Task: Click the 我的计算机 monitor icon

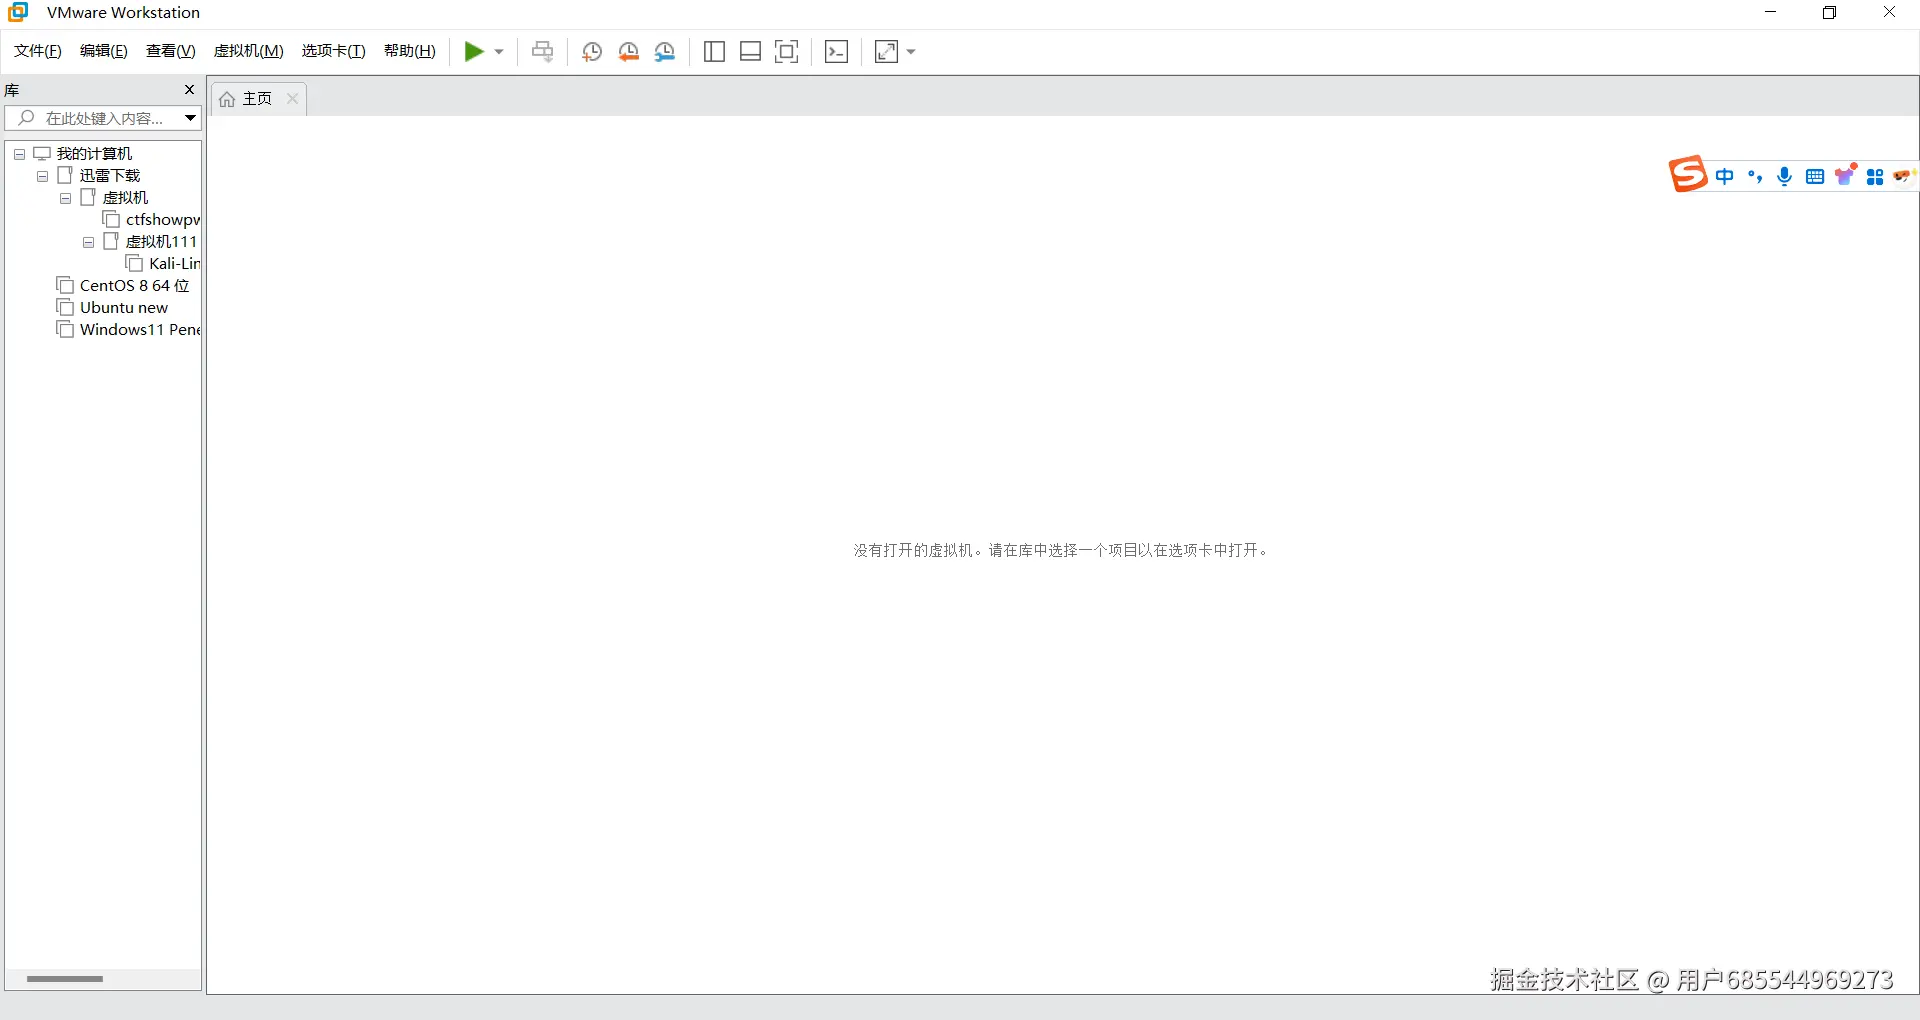Action: (42, 154)
